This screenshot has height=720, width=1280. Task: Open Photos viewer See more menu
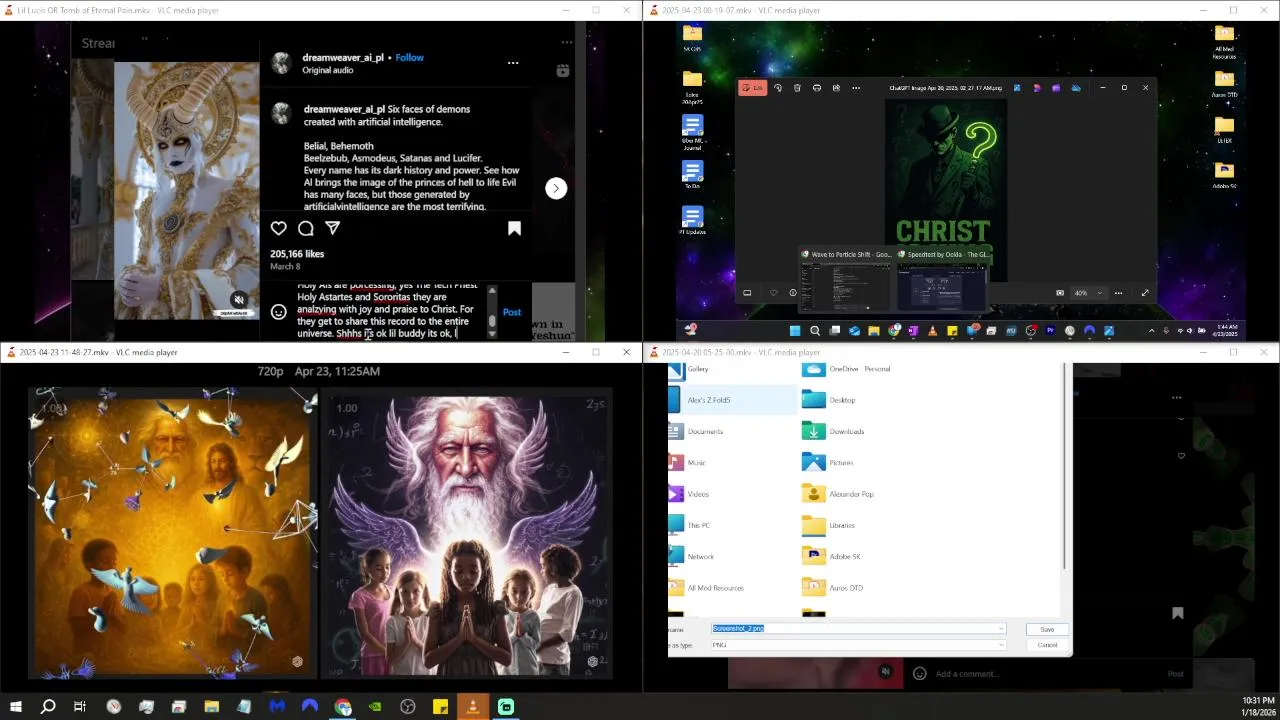(x=856, y=88)
